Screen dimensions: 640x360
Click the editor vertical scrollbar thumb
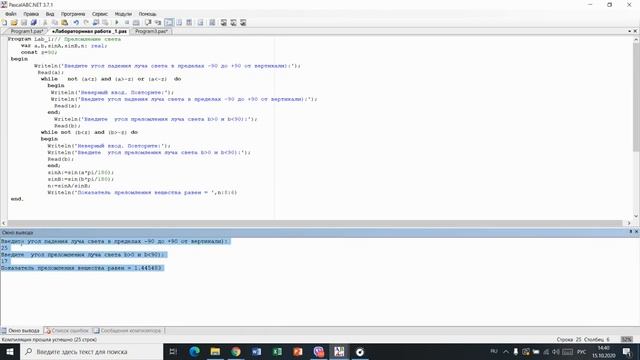click(x=636, y=97)
